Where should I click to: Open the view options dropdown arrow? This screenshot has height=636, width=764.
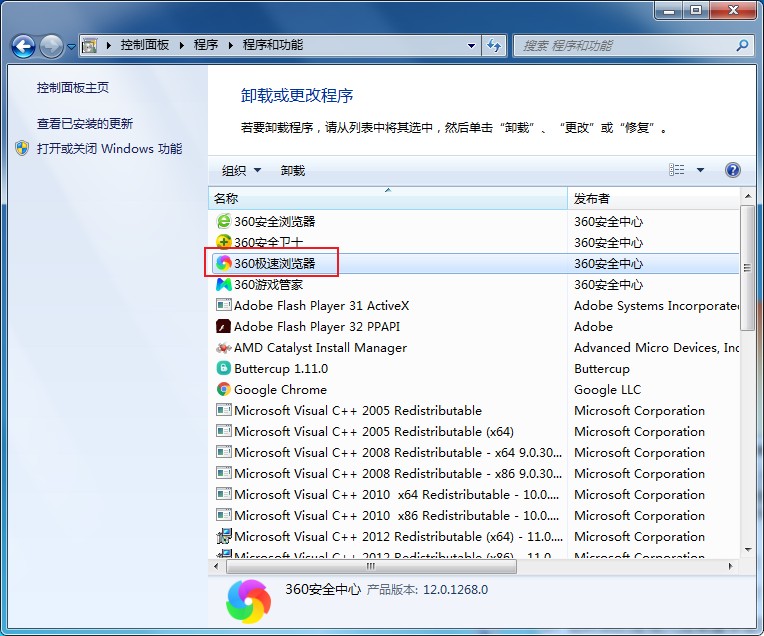(700, 170)
